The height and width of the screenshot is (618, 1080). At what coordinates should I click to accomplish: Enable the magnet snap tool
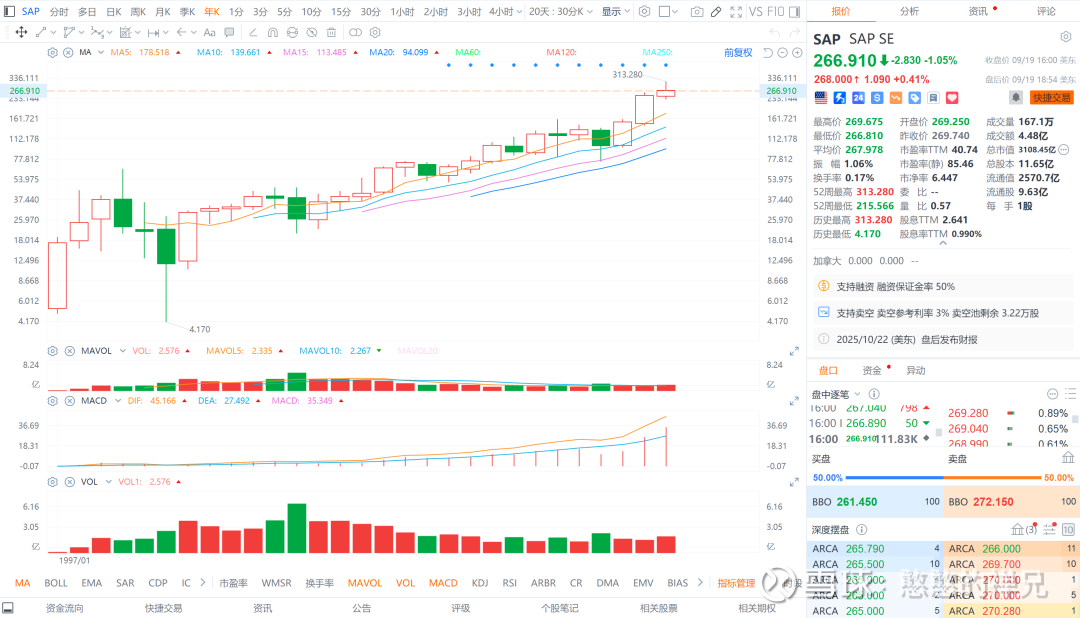coord(273,32)
